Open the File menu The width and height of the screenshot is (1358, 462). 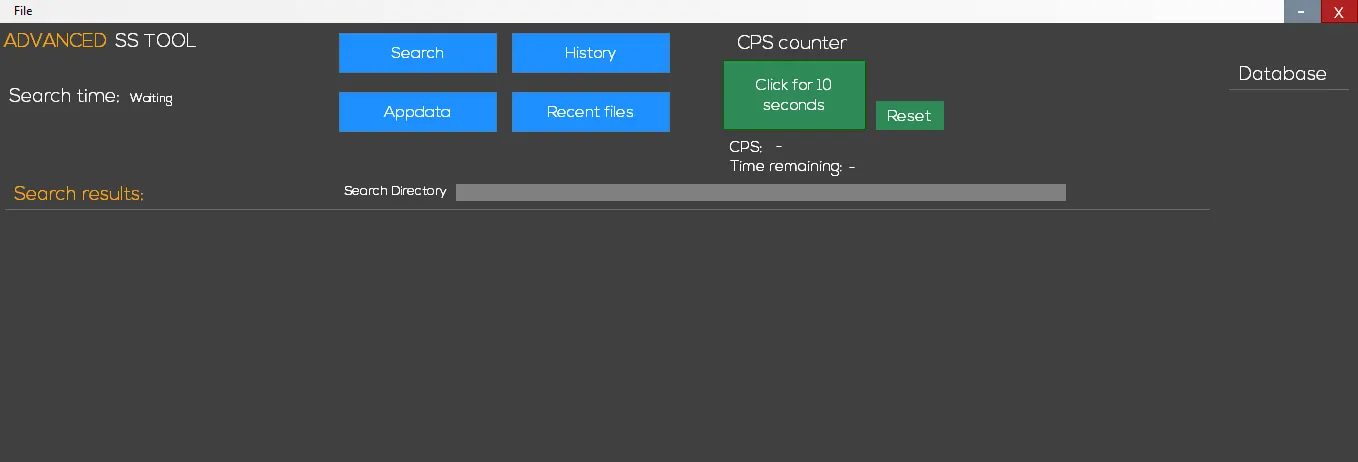click(23, 11)
